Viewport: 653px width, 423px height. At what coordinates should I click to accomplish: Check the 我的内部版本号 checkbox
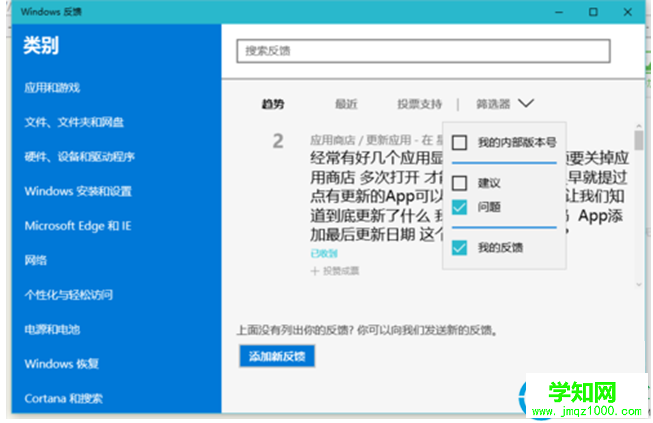click(x=459, y=142)
